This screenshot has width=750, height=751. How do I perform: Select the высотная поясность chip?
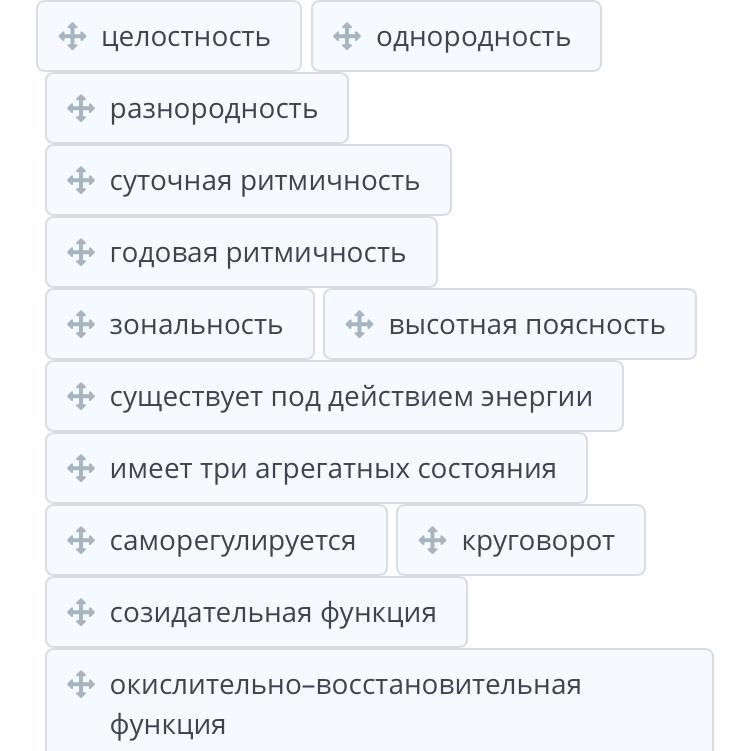526,325
